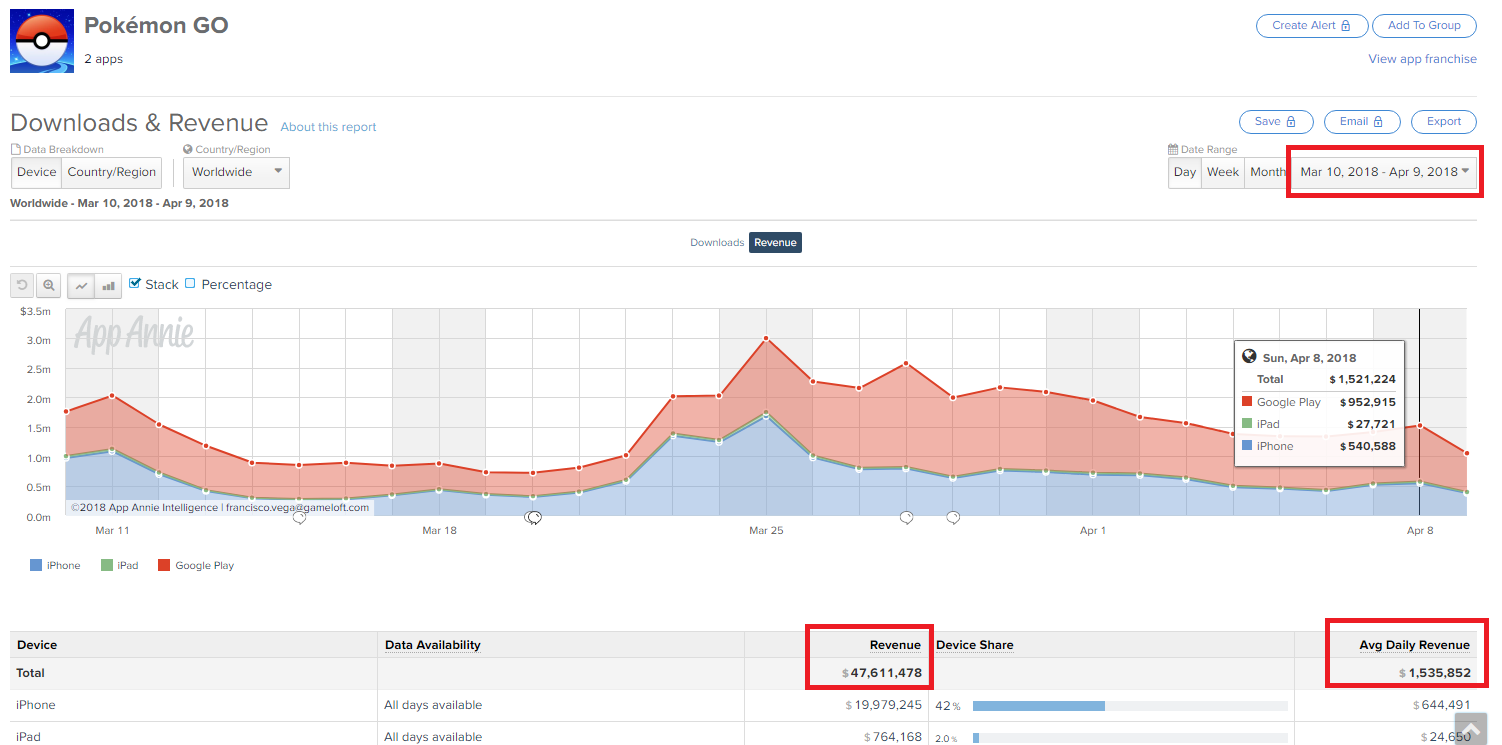Switch to the Downloads tab
This screenshot has width=1502, height=745.
(x=717, y=243)
